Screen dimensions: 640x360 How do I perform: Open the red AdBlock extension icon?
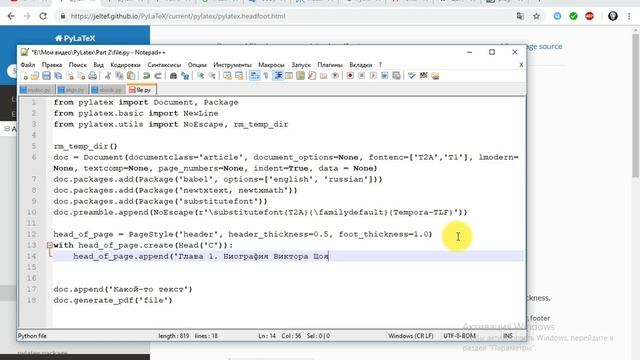pos(589,16)
